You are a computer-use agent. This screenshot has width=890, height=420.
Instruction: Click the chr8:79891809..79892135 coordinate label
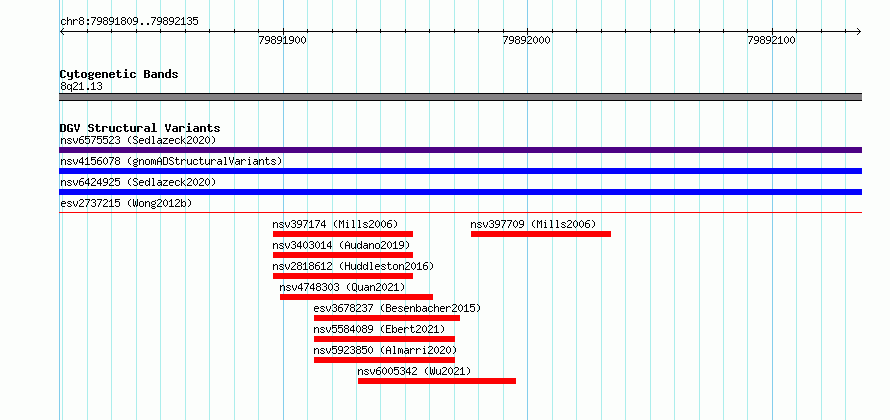coord(129,22)
